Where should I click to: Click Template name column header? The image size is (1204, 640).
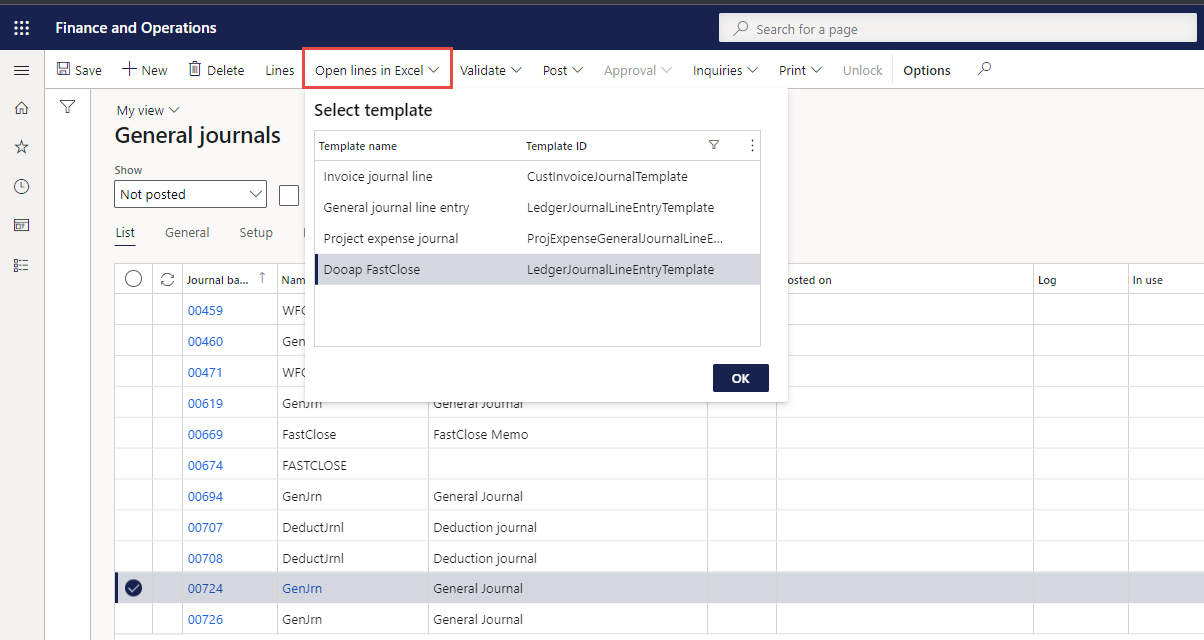coord(358,146)
